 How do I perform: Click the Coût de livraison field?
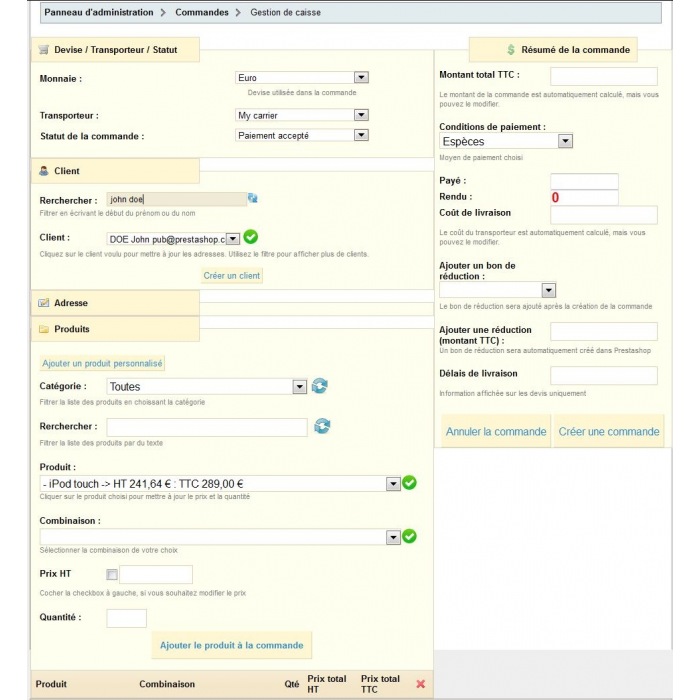(604, 215)
